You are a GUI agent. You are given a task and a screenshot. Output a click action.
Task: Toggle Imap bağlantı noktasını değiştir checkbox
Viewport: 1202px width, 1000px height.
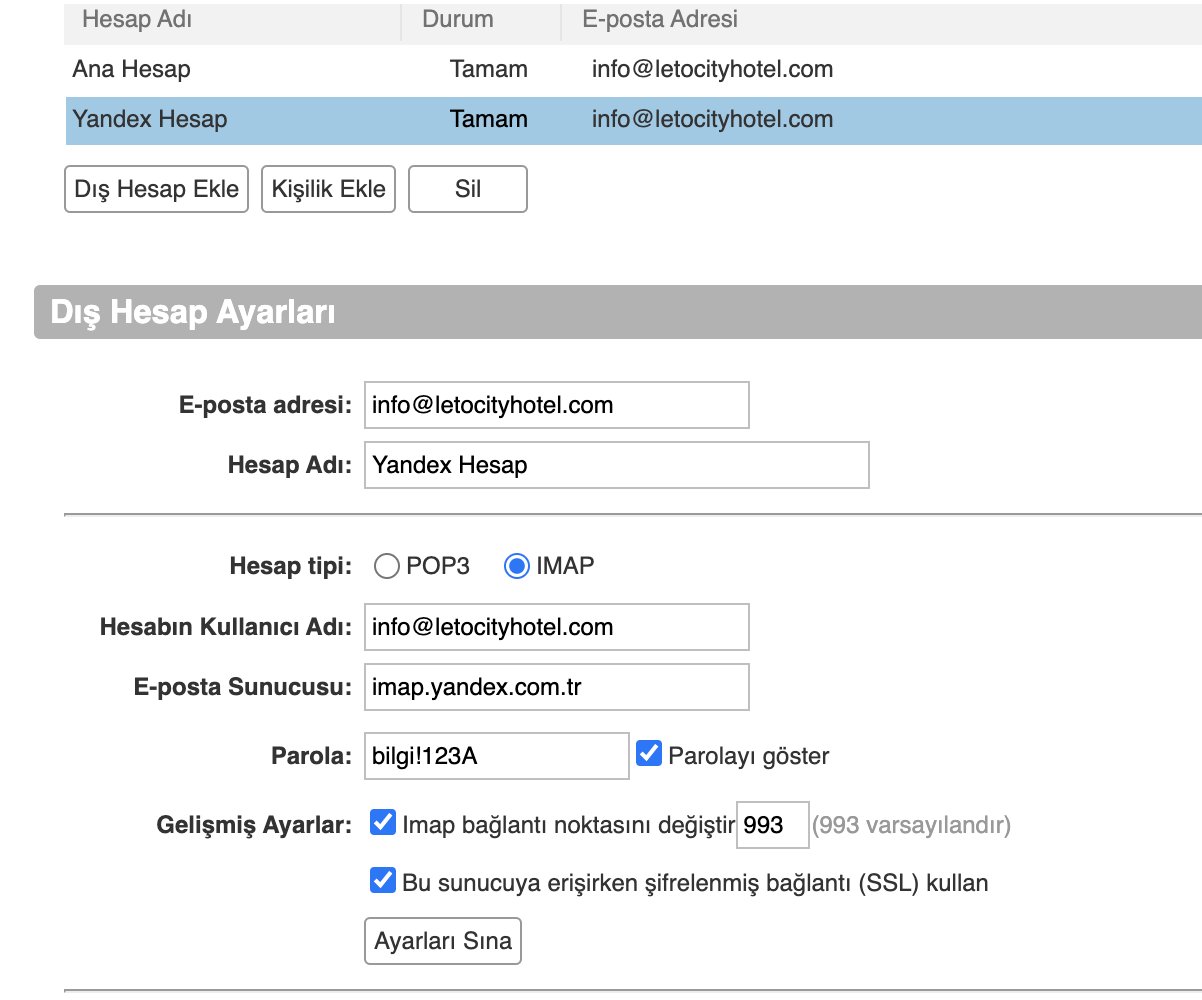pos(383,824)
